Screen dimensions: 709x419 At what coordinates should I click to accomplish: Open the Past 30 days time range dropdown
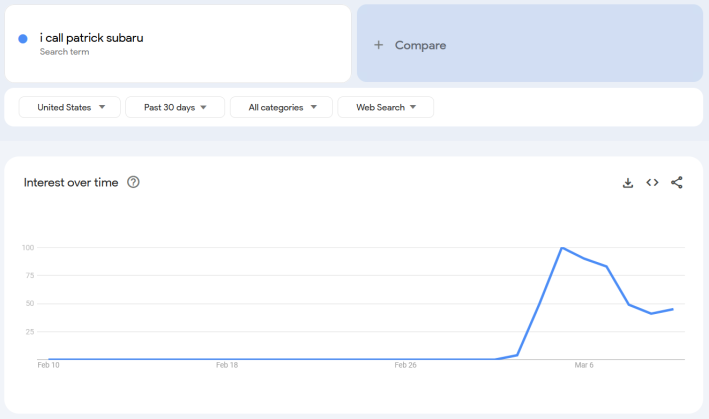click(x=175, y=107)
